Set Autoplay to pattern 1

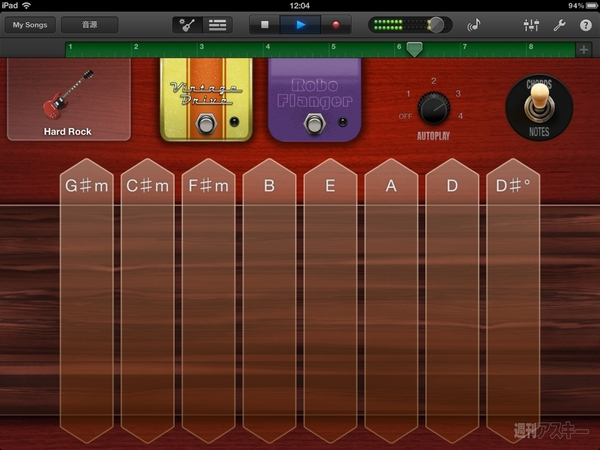point(408,94)
